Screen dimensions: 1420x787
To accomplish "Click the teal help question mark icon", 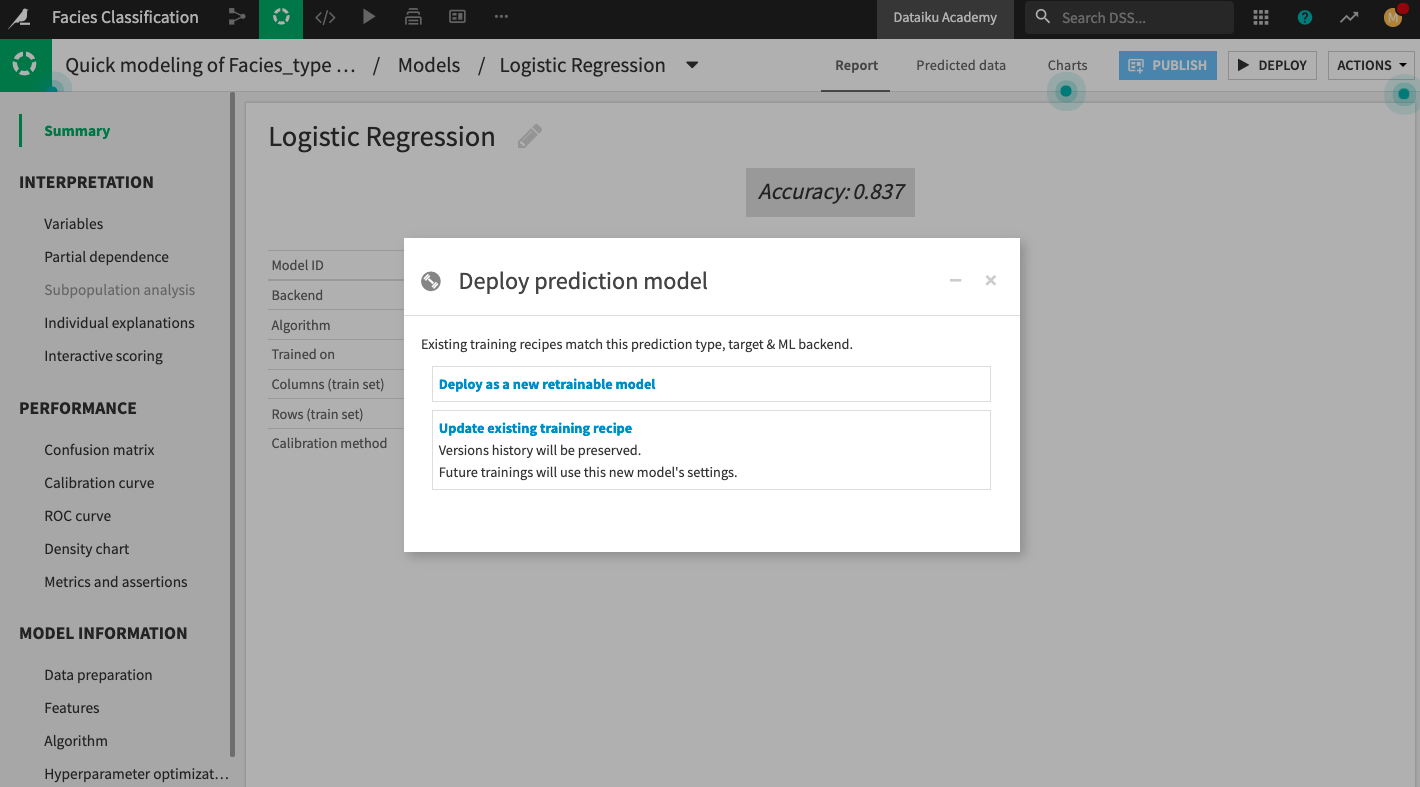I will pos(1304,17).
